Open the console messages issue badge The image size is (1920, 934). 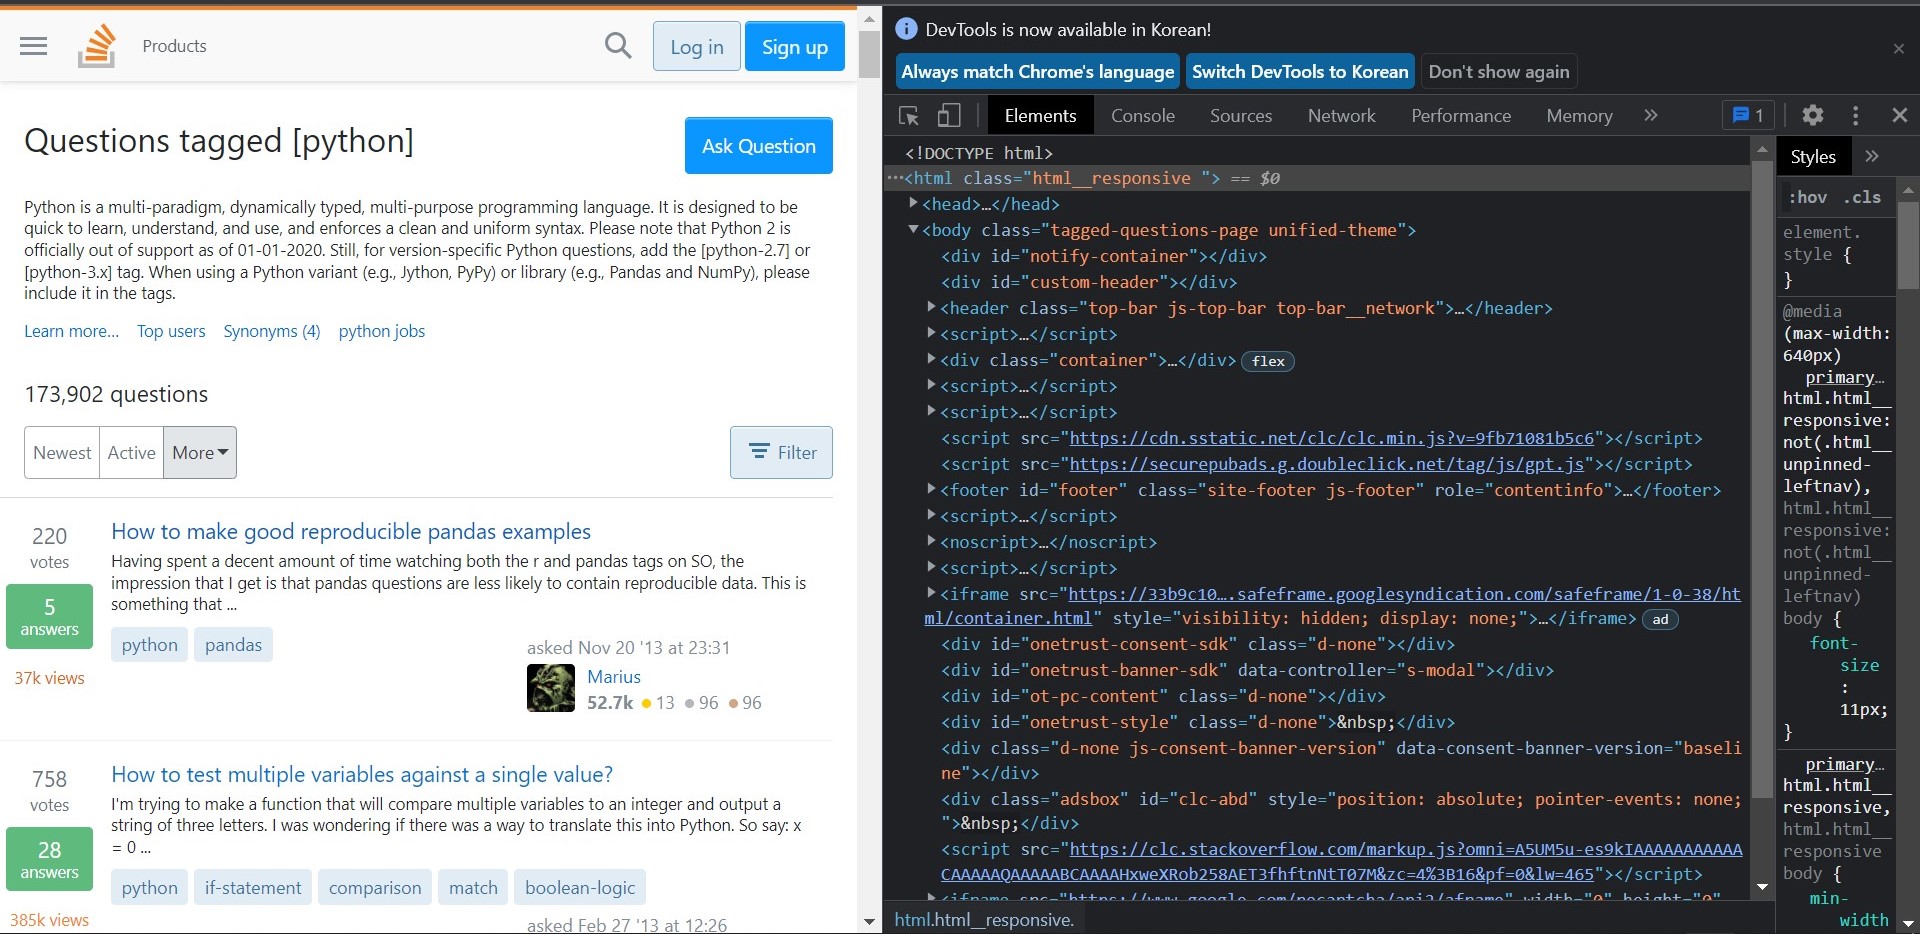1748,116
